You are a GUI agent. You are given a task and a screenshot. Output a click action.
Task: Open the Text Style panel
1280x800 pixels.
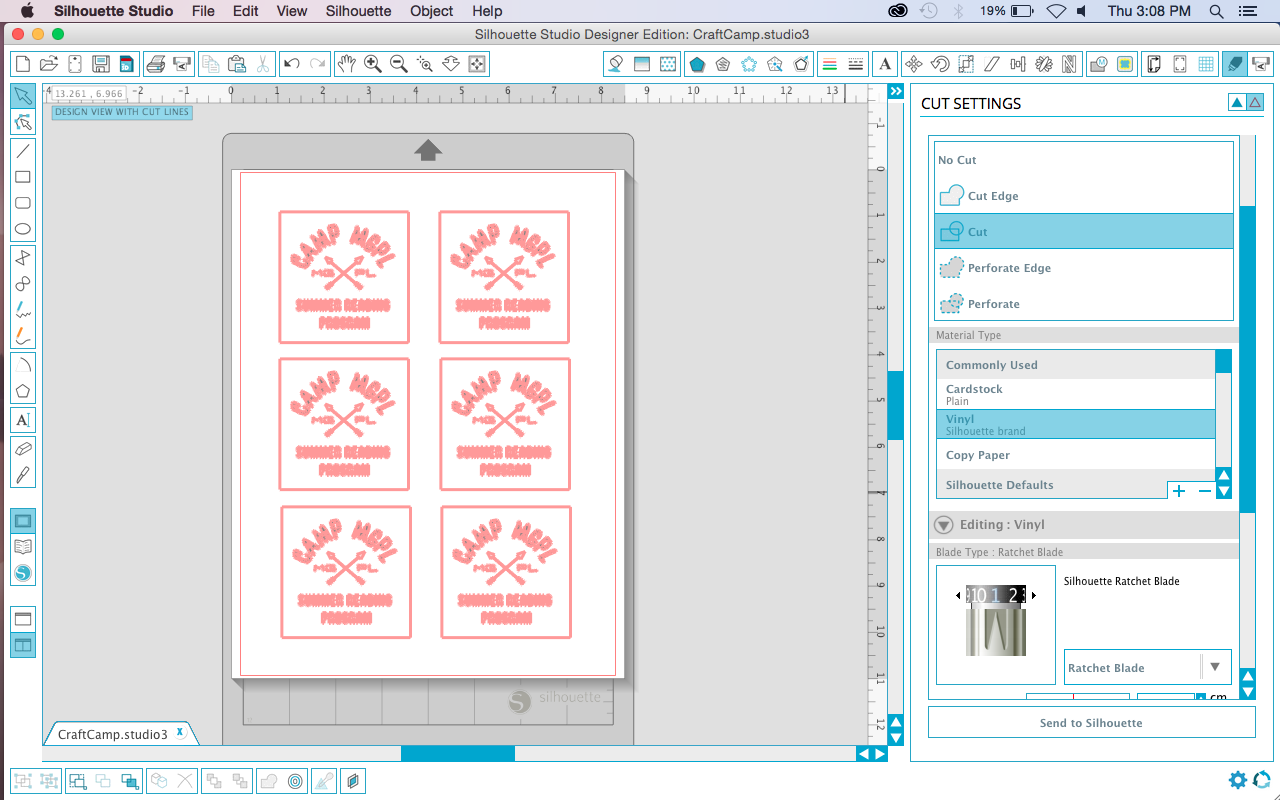pyautogui.click(x=885, y=64)
